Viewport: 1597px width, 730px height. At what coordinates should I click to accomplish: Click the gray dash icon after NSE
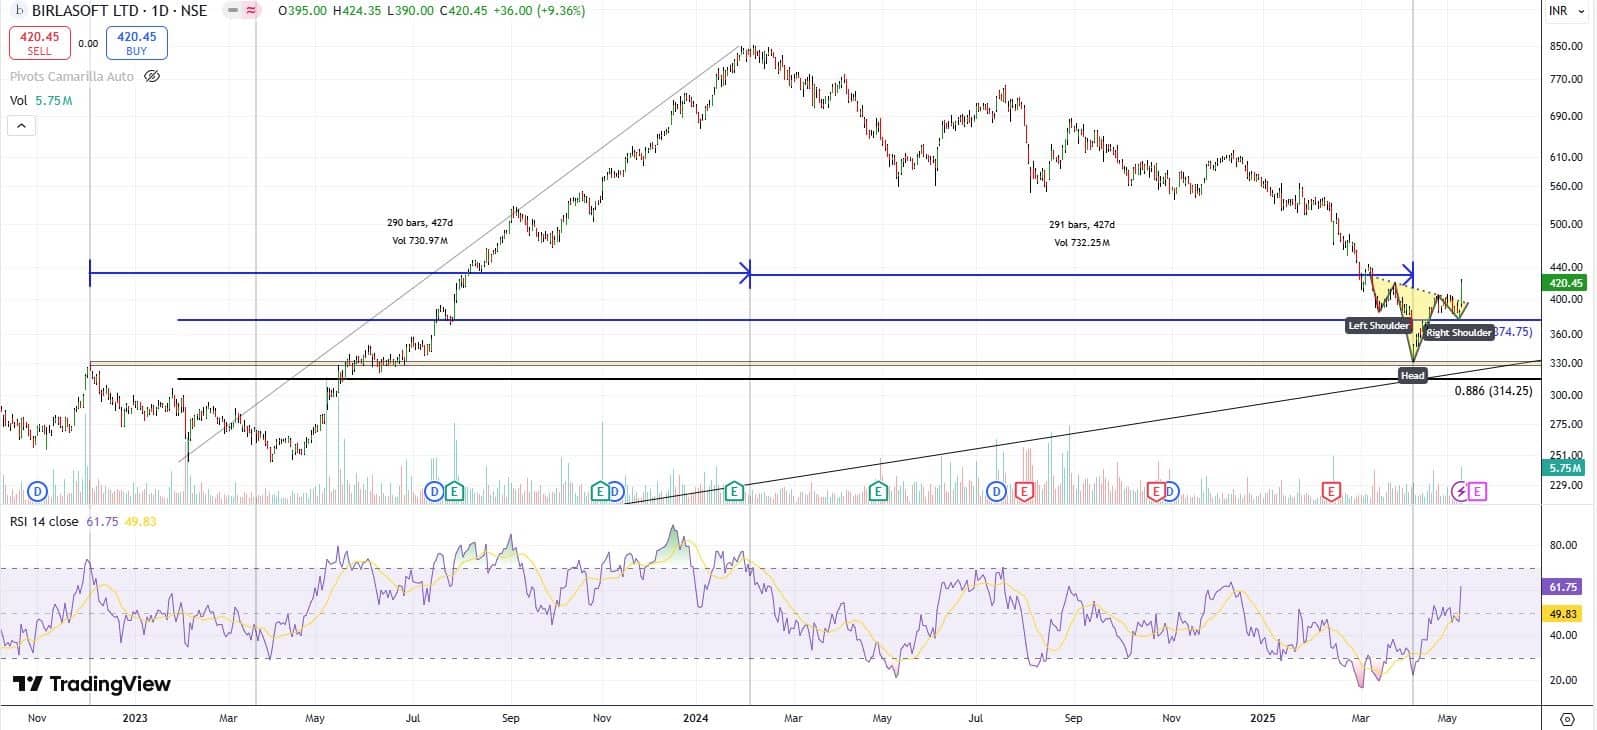[x=232, y=11]
